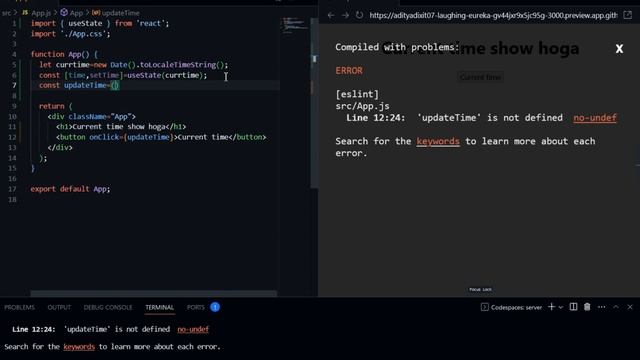
Task: Click './App.css' import string
Action: coord(85,34)
